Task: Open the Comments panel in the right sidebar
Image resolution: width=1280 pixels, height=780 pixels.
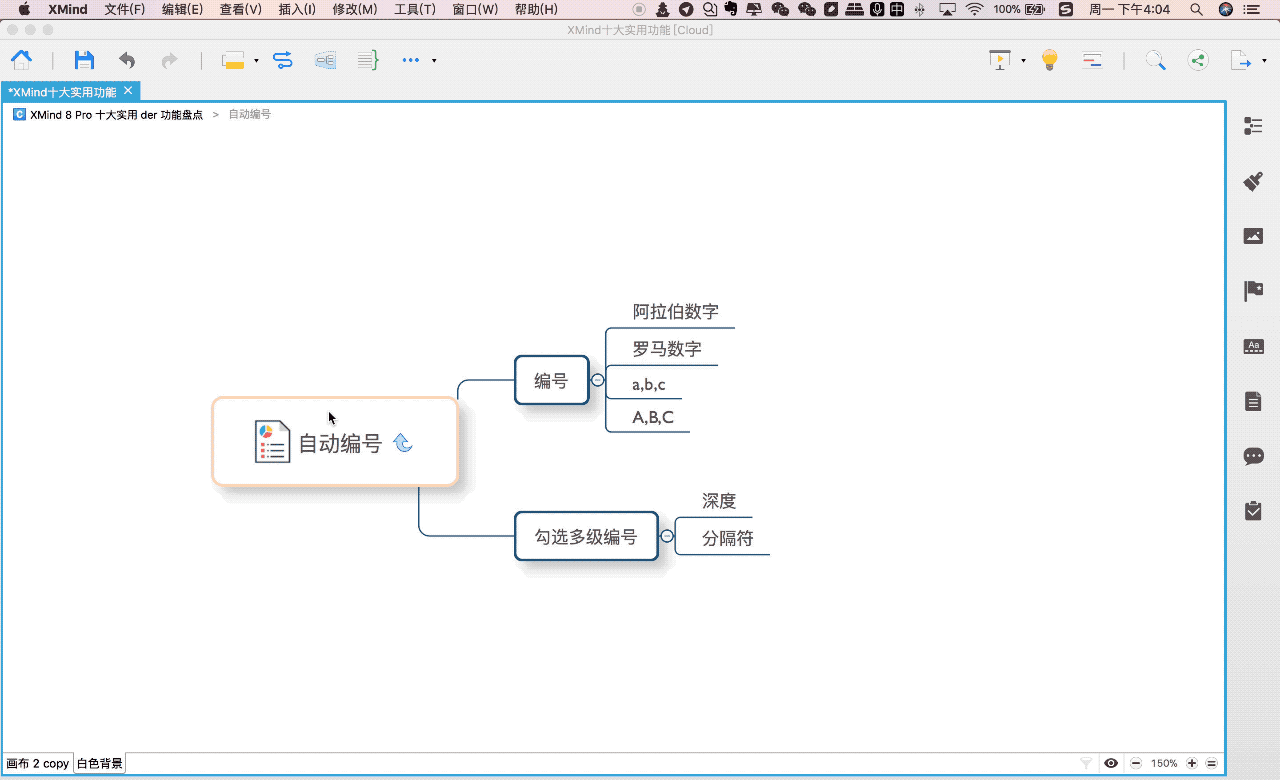Action: click(x=1253, y=455)
